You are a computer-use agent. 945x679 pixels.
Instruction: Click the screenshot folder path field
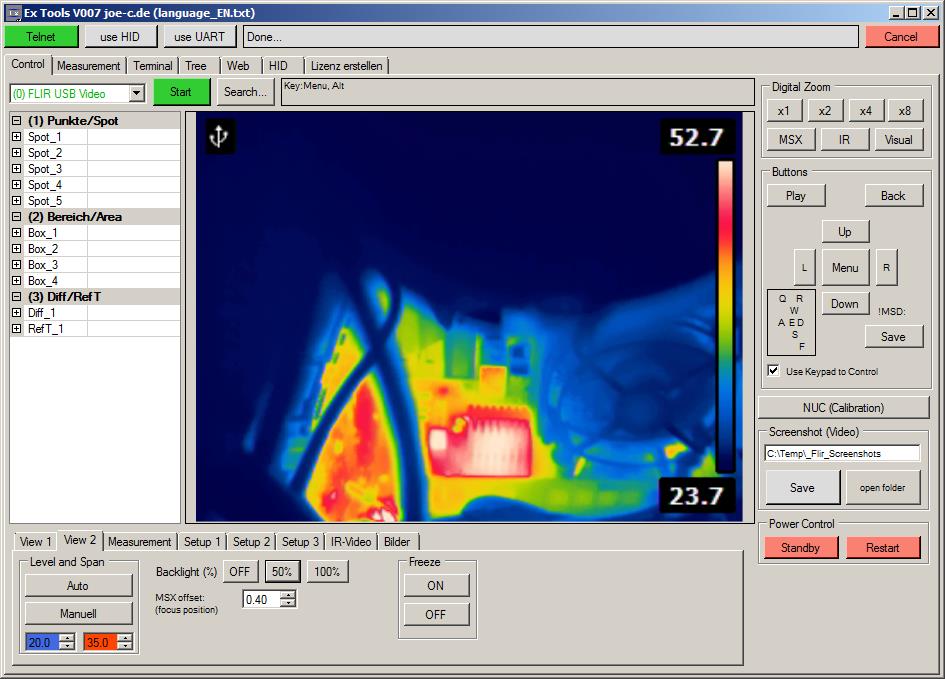(842, 454)
